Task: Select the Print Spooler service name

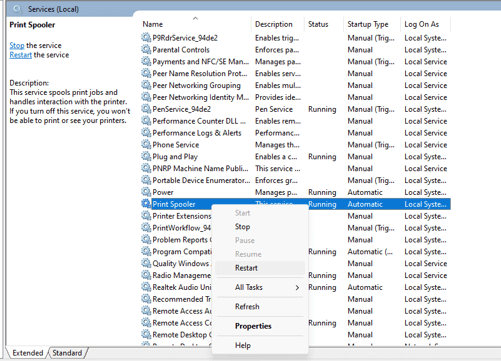Action: (x=174, y=204)
